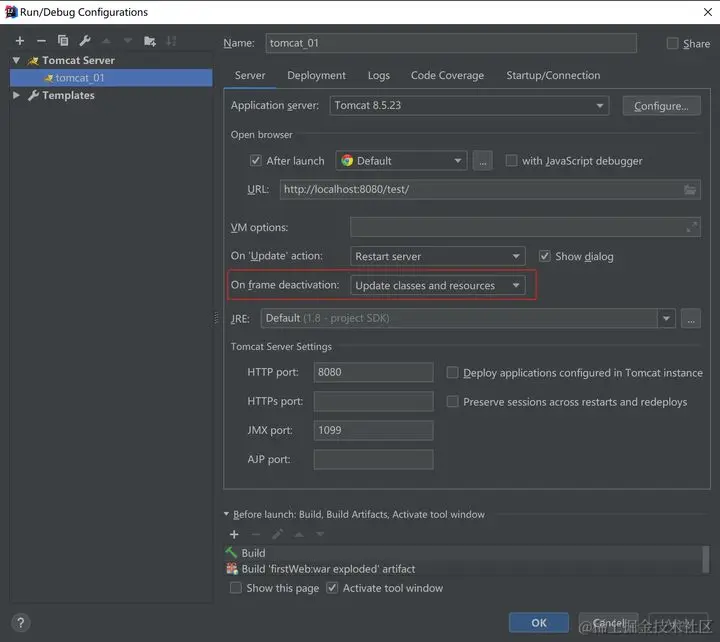Select tomcat_01 configuration in tree
The width and height of the screenshot is (720, 642).
(111, 78)
